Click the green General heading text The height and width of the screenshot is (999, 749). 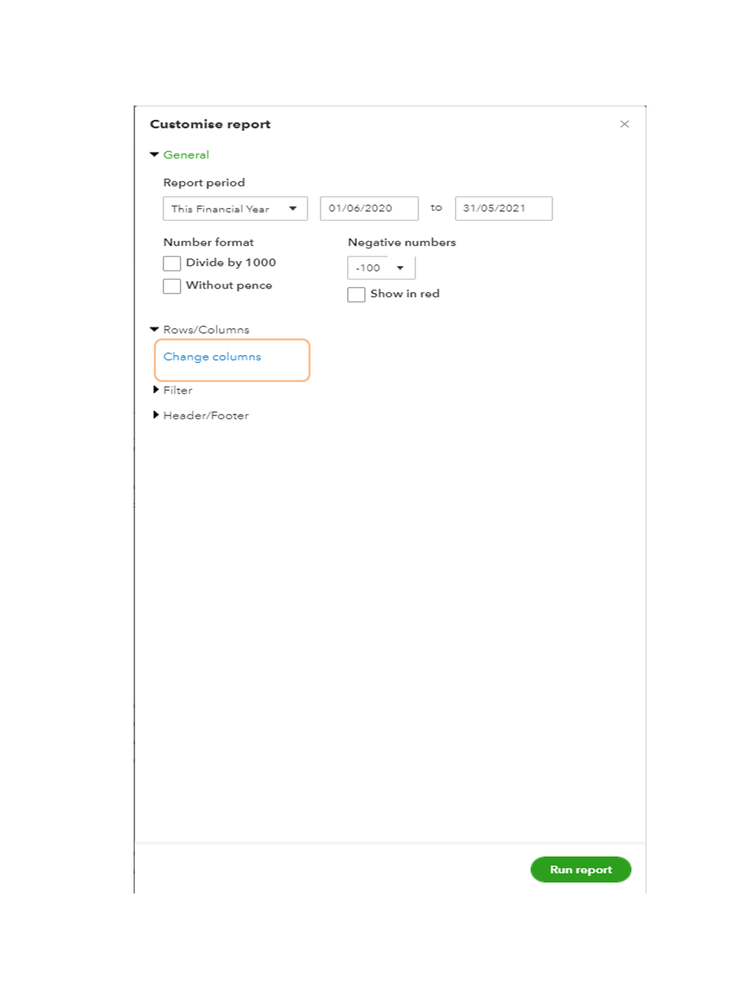click(x=186, y=155)
